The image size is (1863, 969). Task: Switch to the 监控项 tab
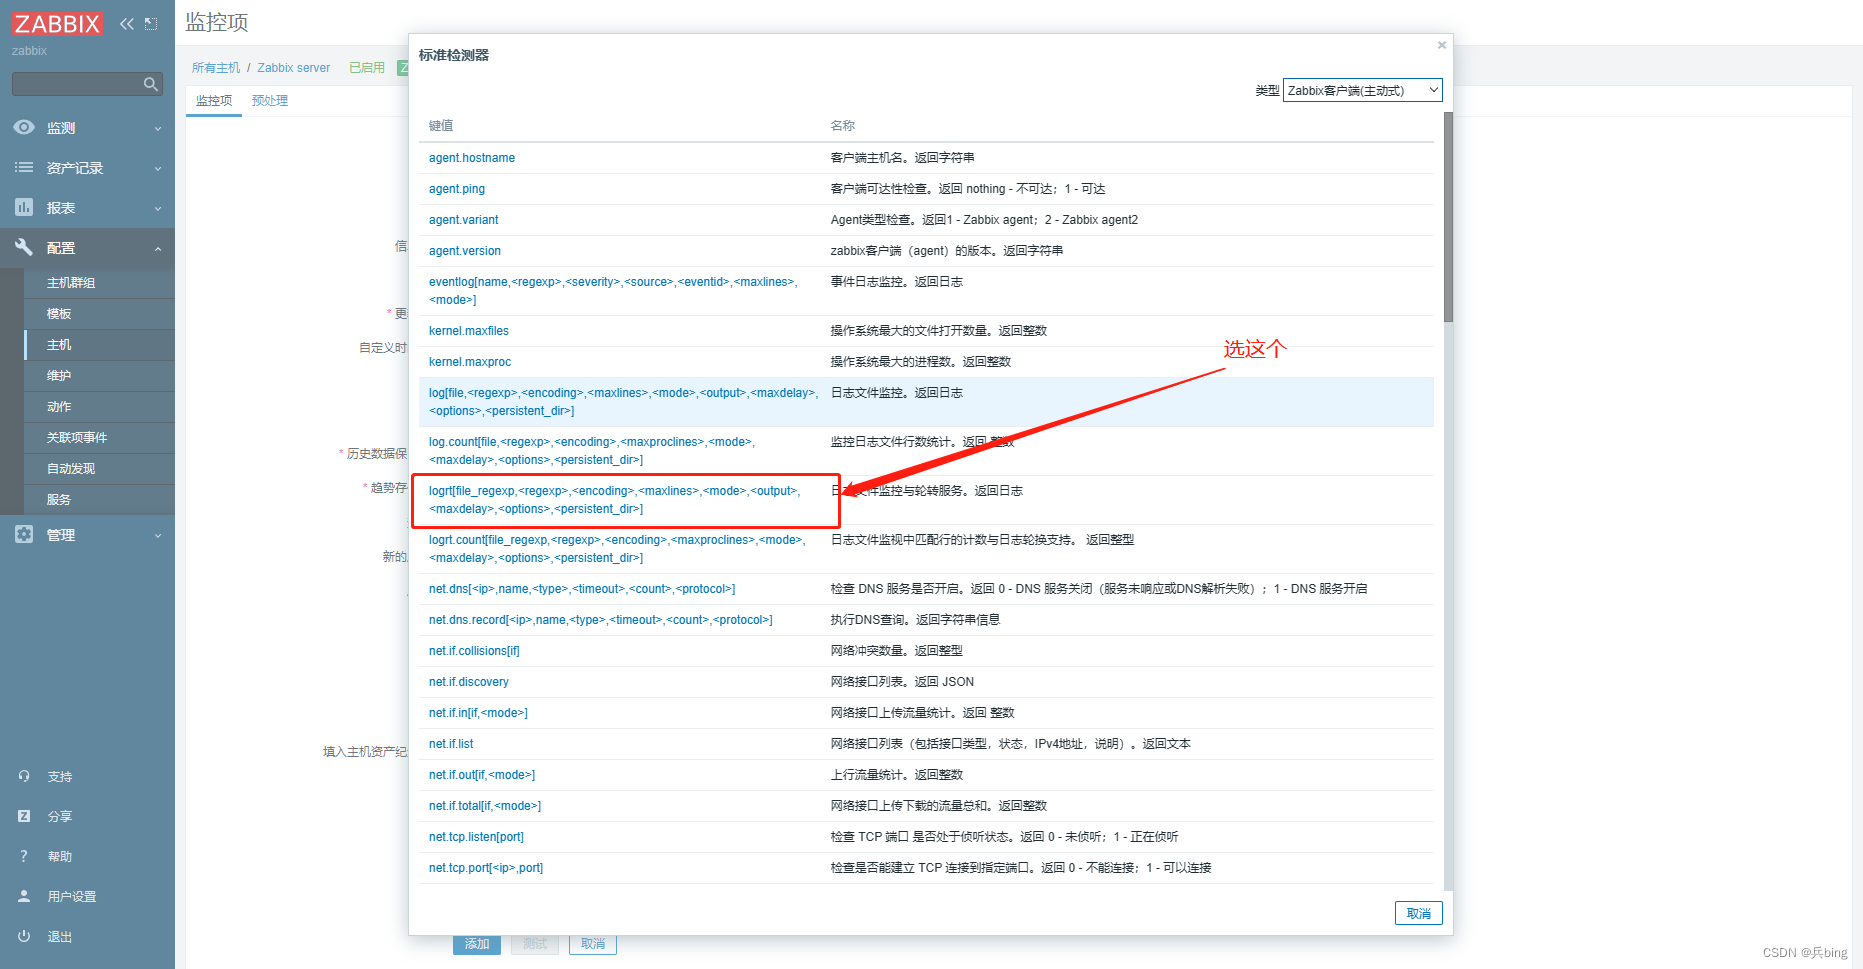(x=214, y=101)
